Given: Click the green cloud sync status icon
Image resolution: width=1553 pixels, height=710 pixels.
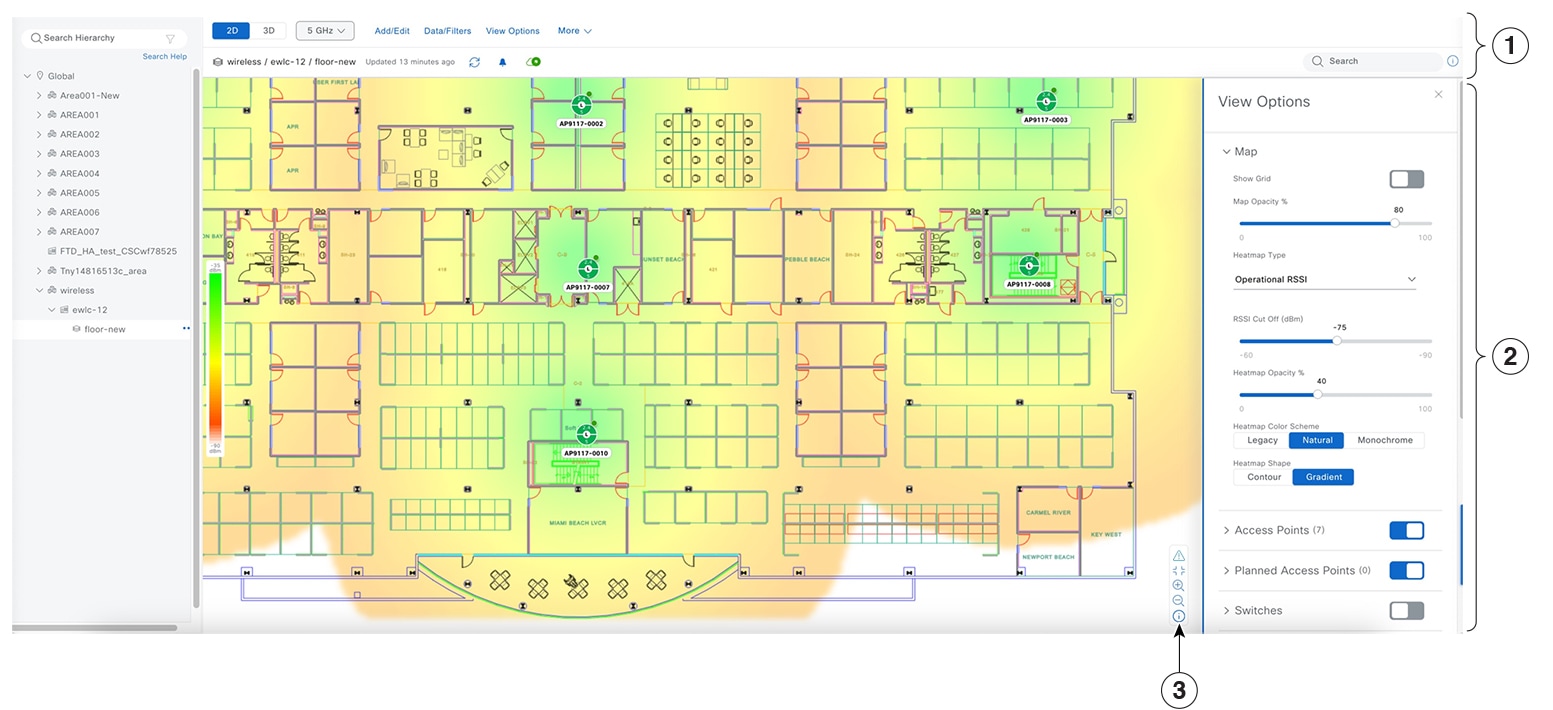Looking at the screenshot, I should pyautogui.click(x=533, y=61).
